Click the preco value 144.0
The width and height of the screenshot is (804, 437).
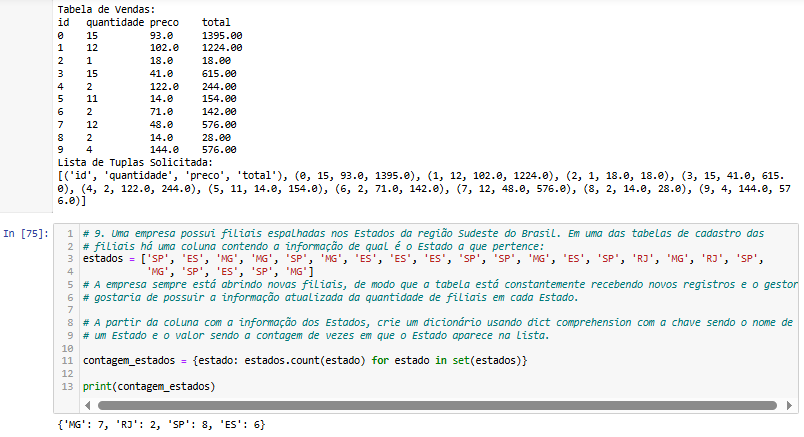[164, 150]
